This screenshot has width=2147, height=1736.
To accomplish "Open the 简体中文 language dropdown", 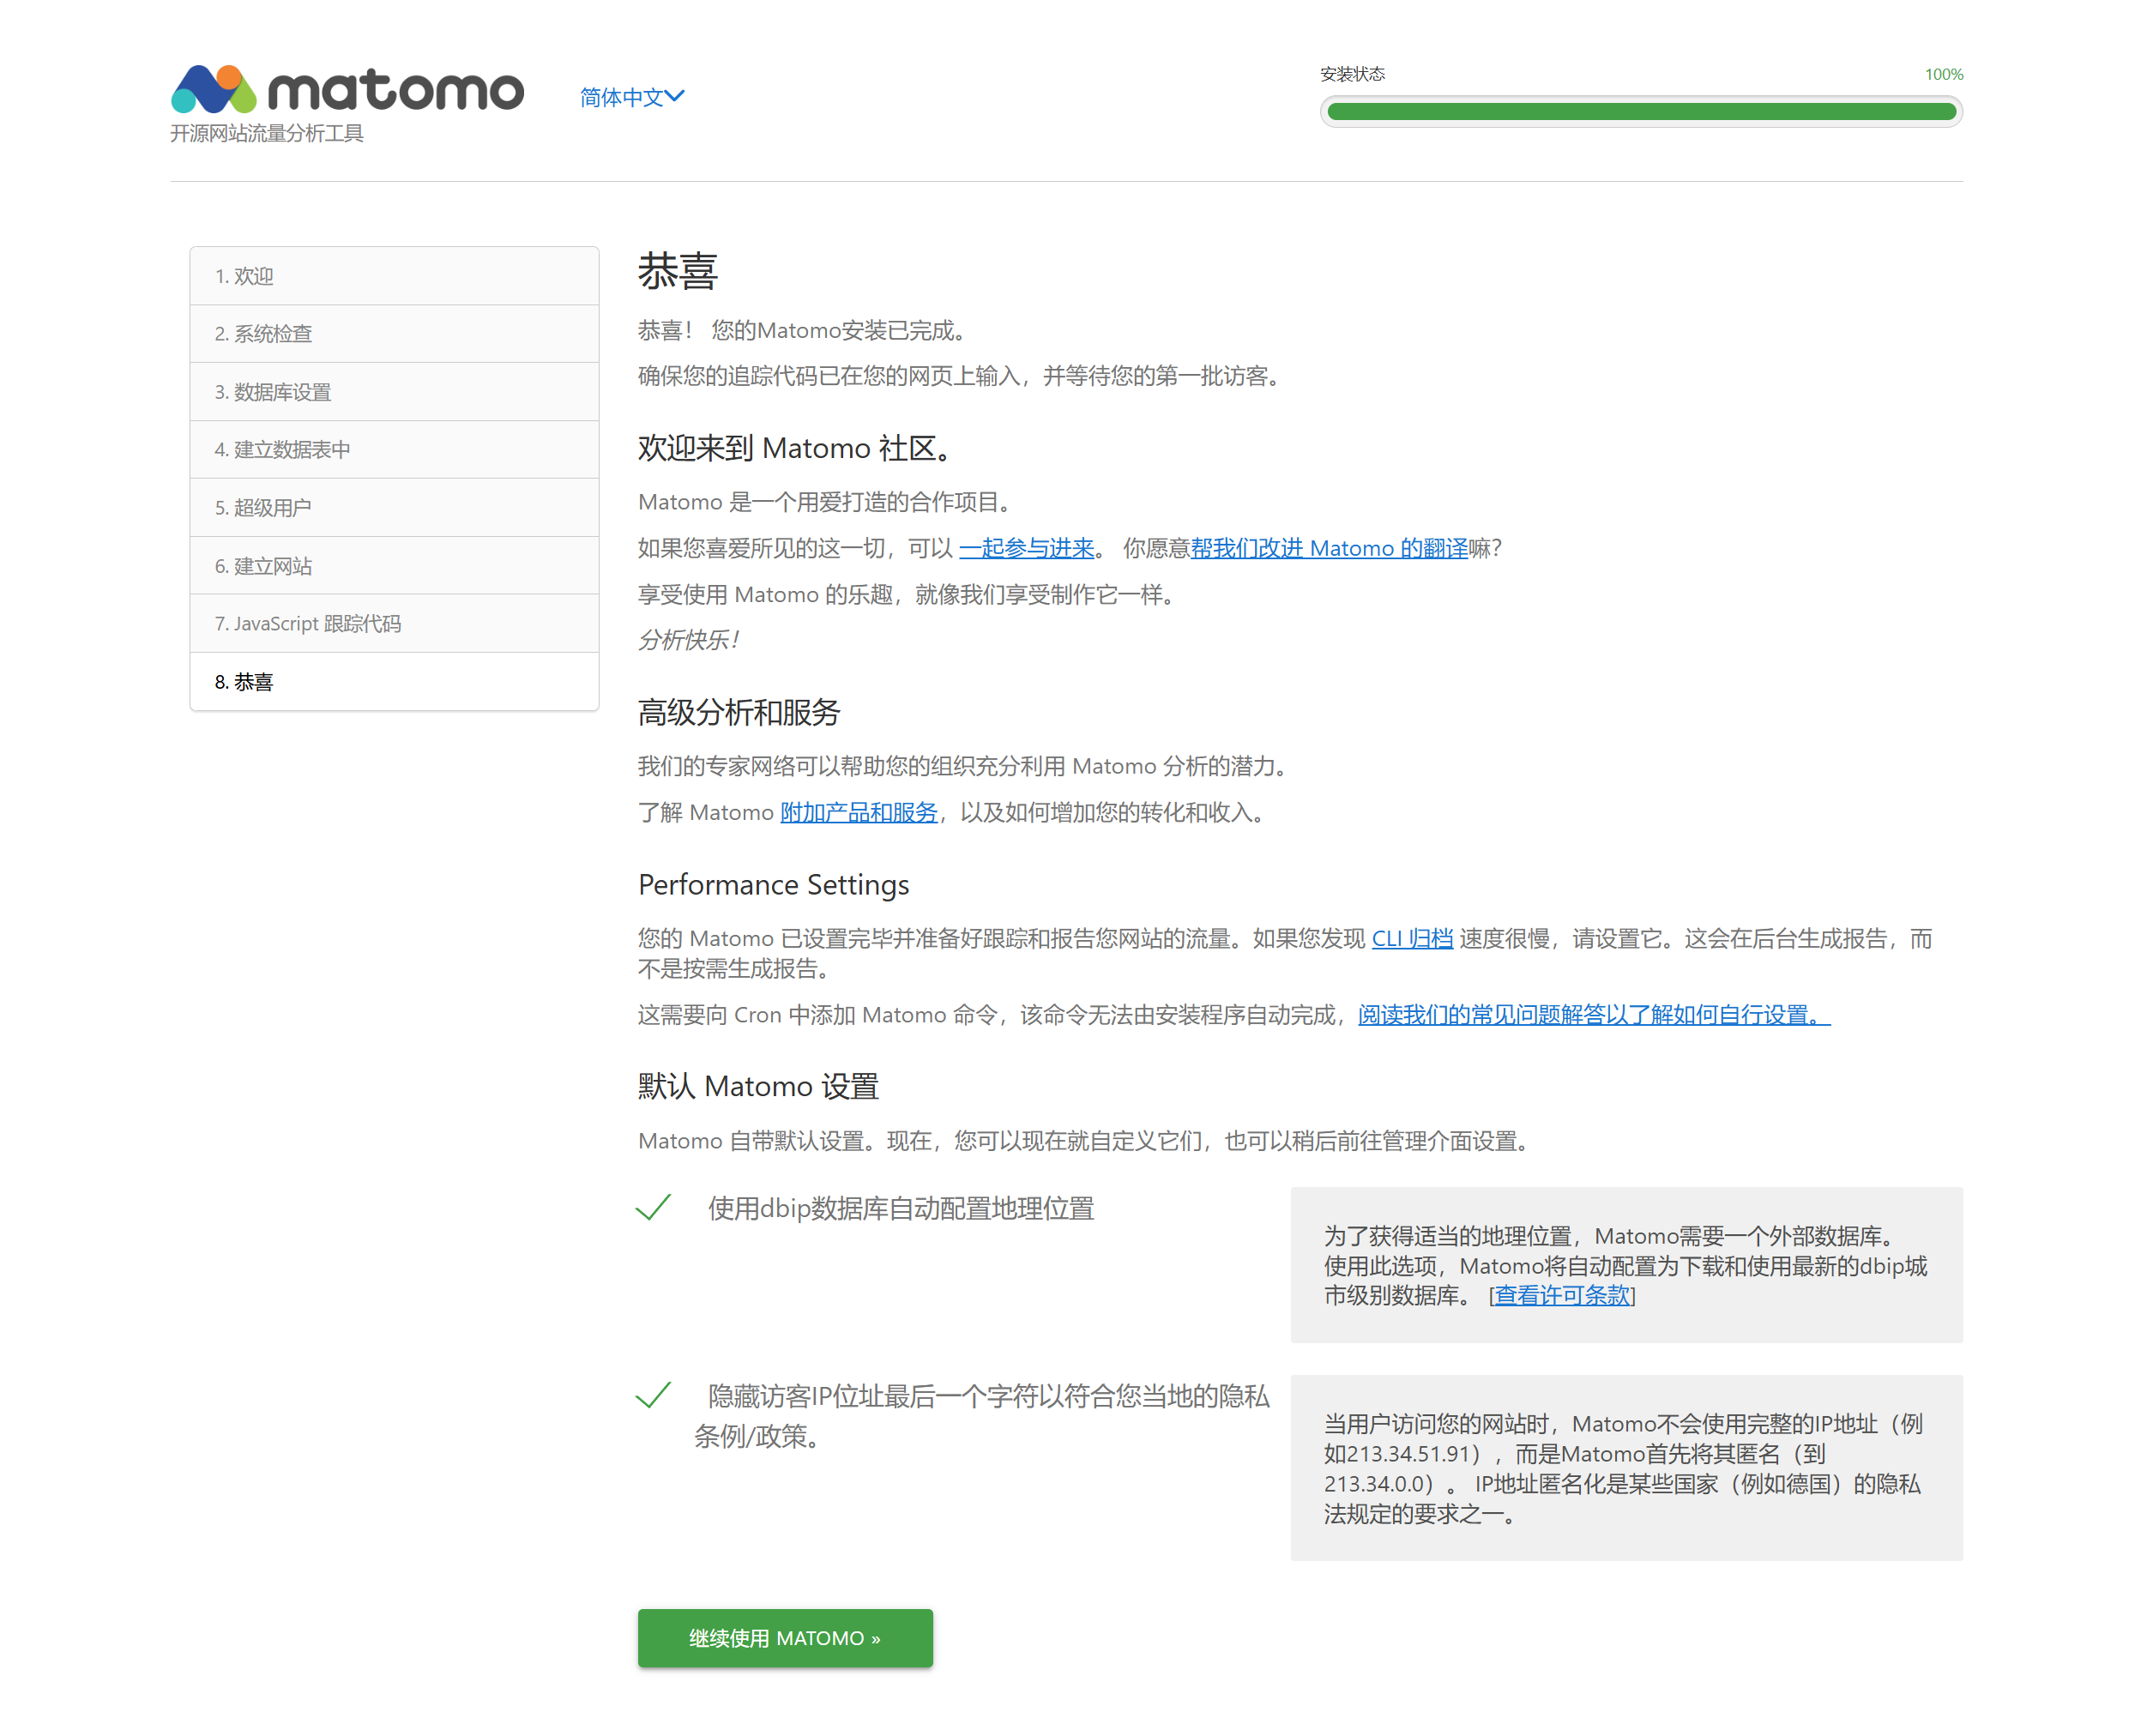I will coord(621,97).
